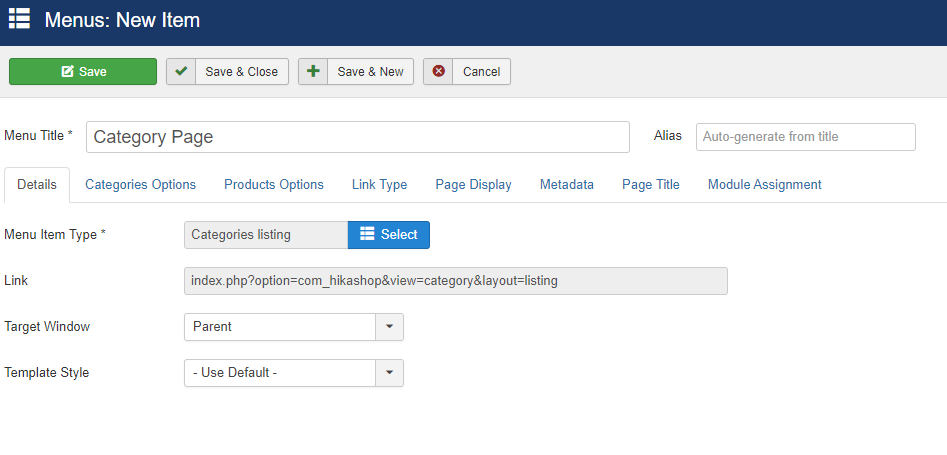Image resolution: width=947 pixels, height=455 pixels.
Task: Switch to the Categories Options tab
Action: pos(140,185)
